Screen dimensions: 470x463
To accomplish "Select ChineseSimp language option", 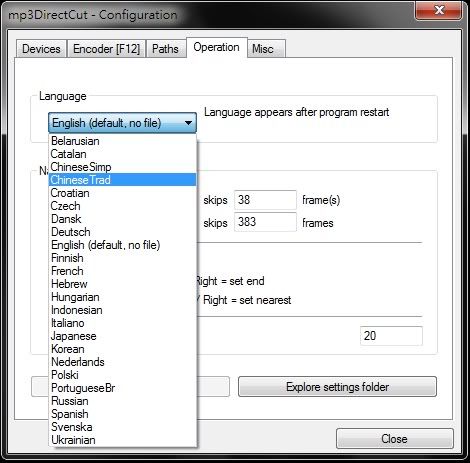I will [122, 167].
